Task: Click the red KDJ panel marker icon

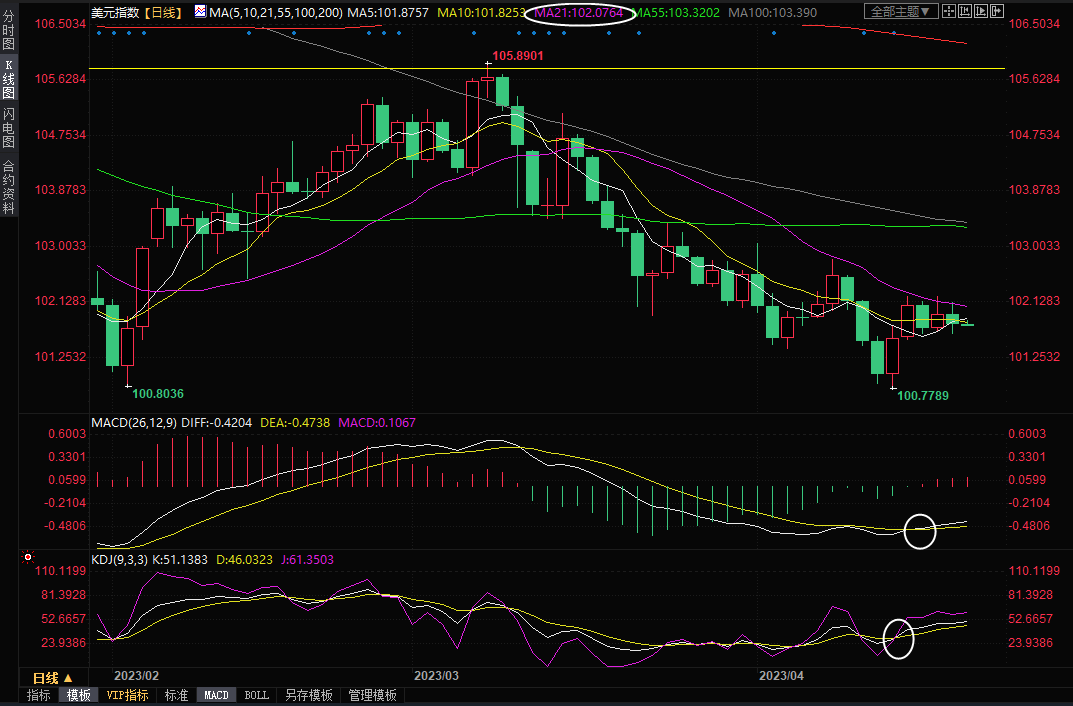Action: [27, 556]
